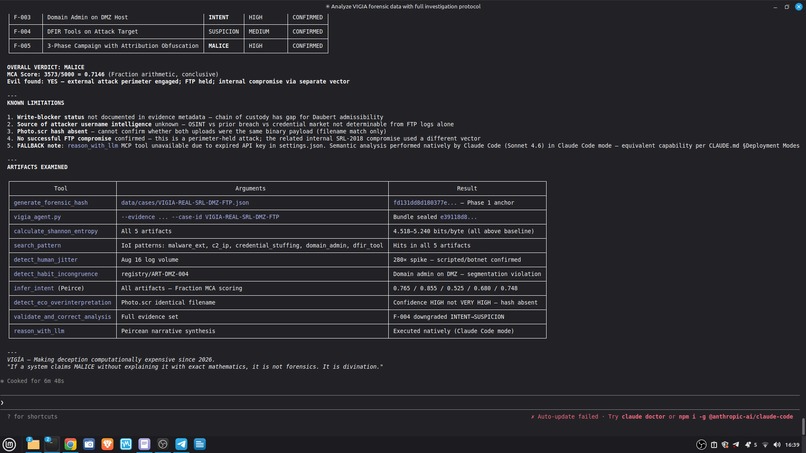Open Telegram from the taskbar

click(181, 444)
